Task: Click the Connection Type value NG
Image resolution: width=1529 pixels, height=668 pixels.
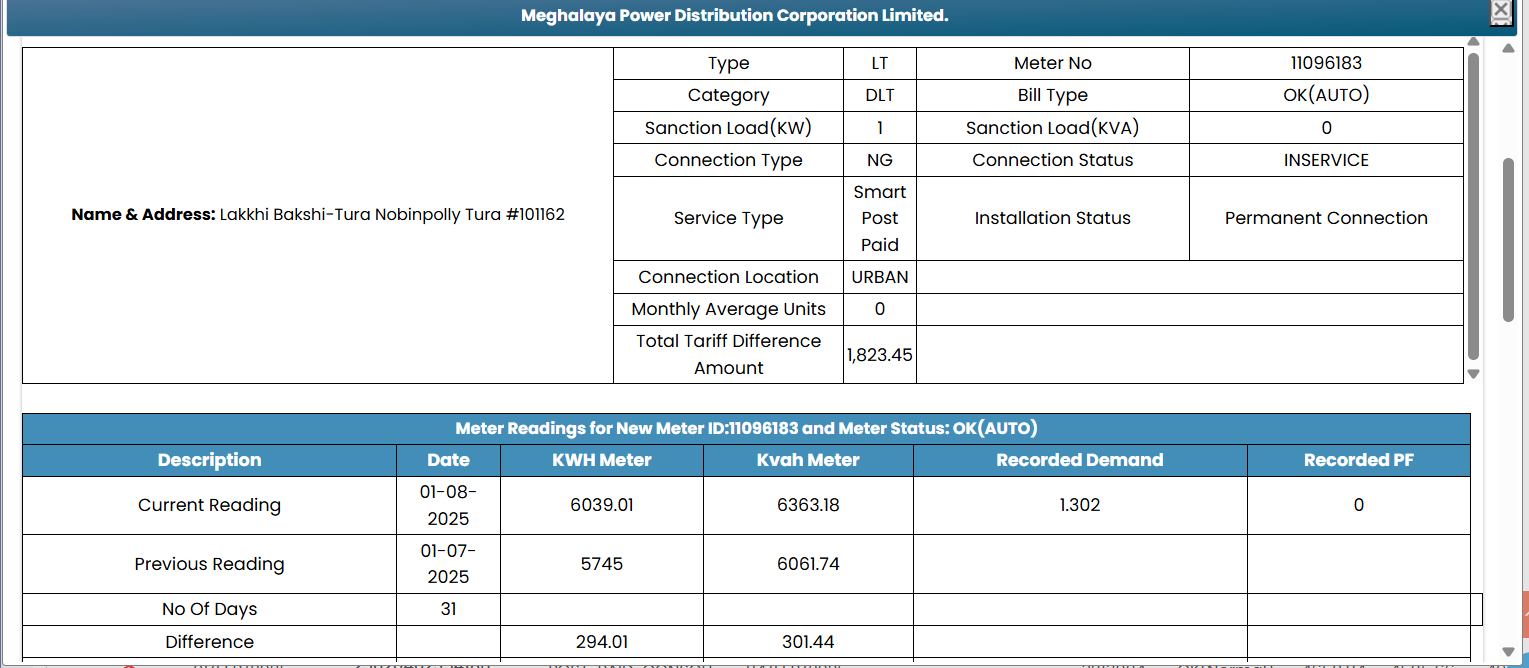Action: (880, 160)
